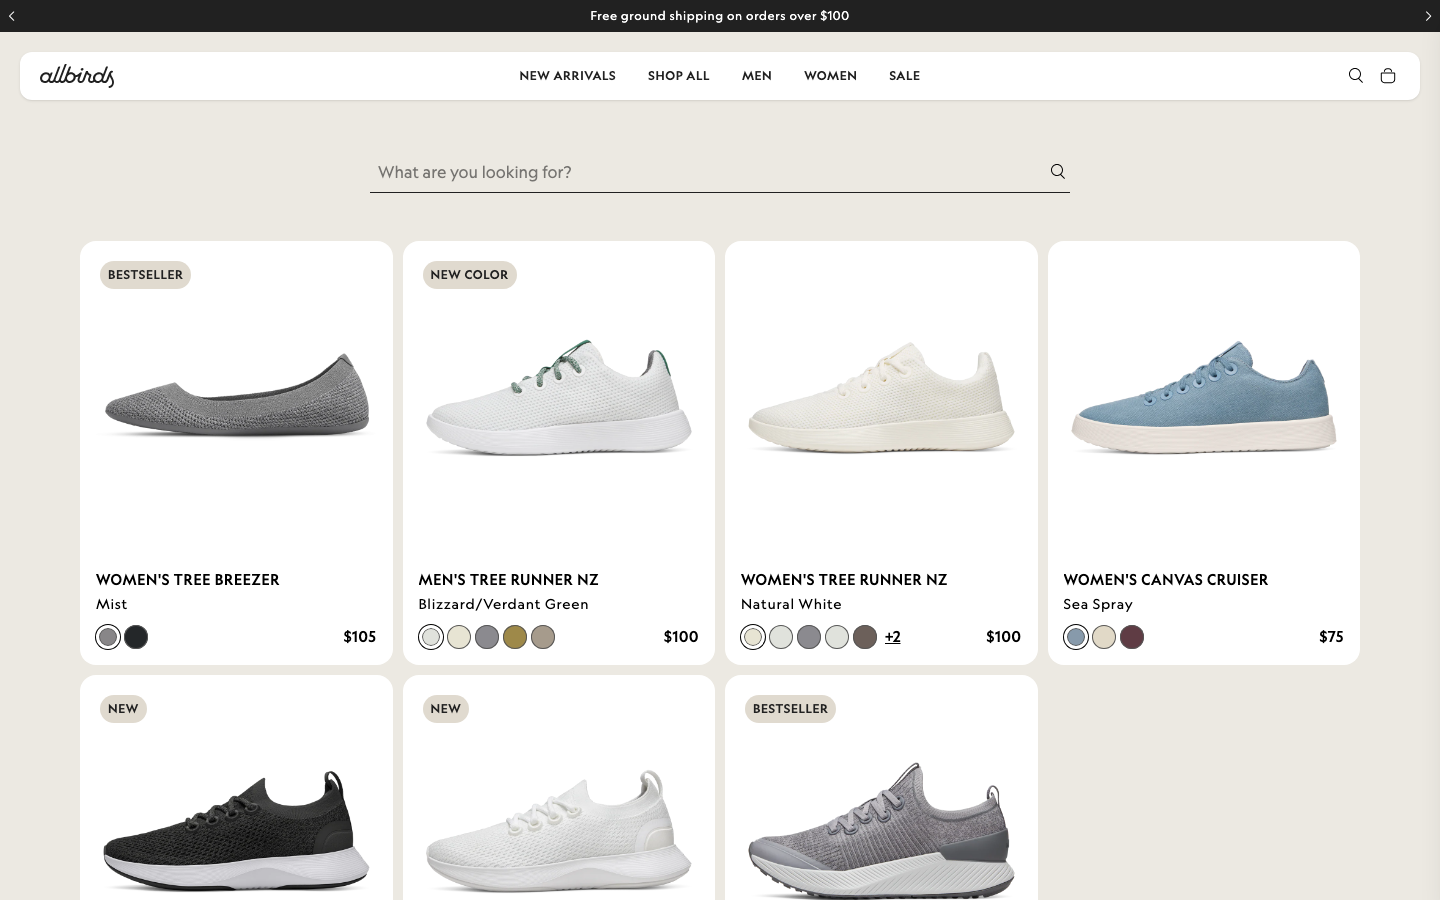The image size is (1440, 900).
Task: Expand the +2 more colors link
Action: tap(892, 637)
